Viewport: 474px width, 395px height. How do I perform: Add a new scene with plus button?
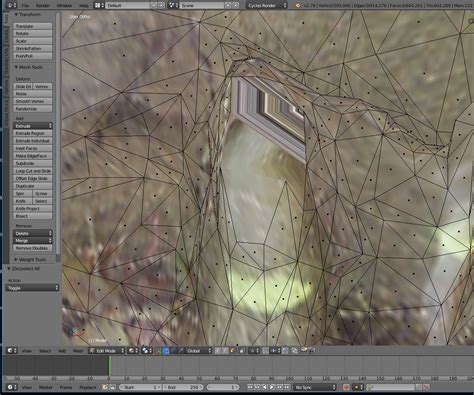pos(228,5)
